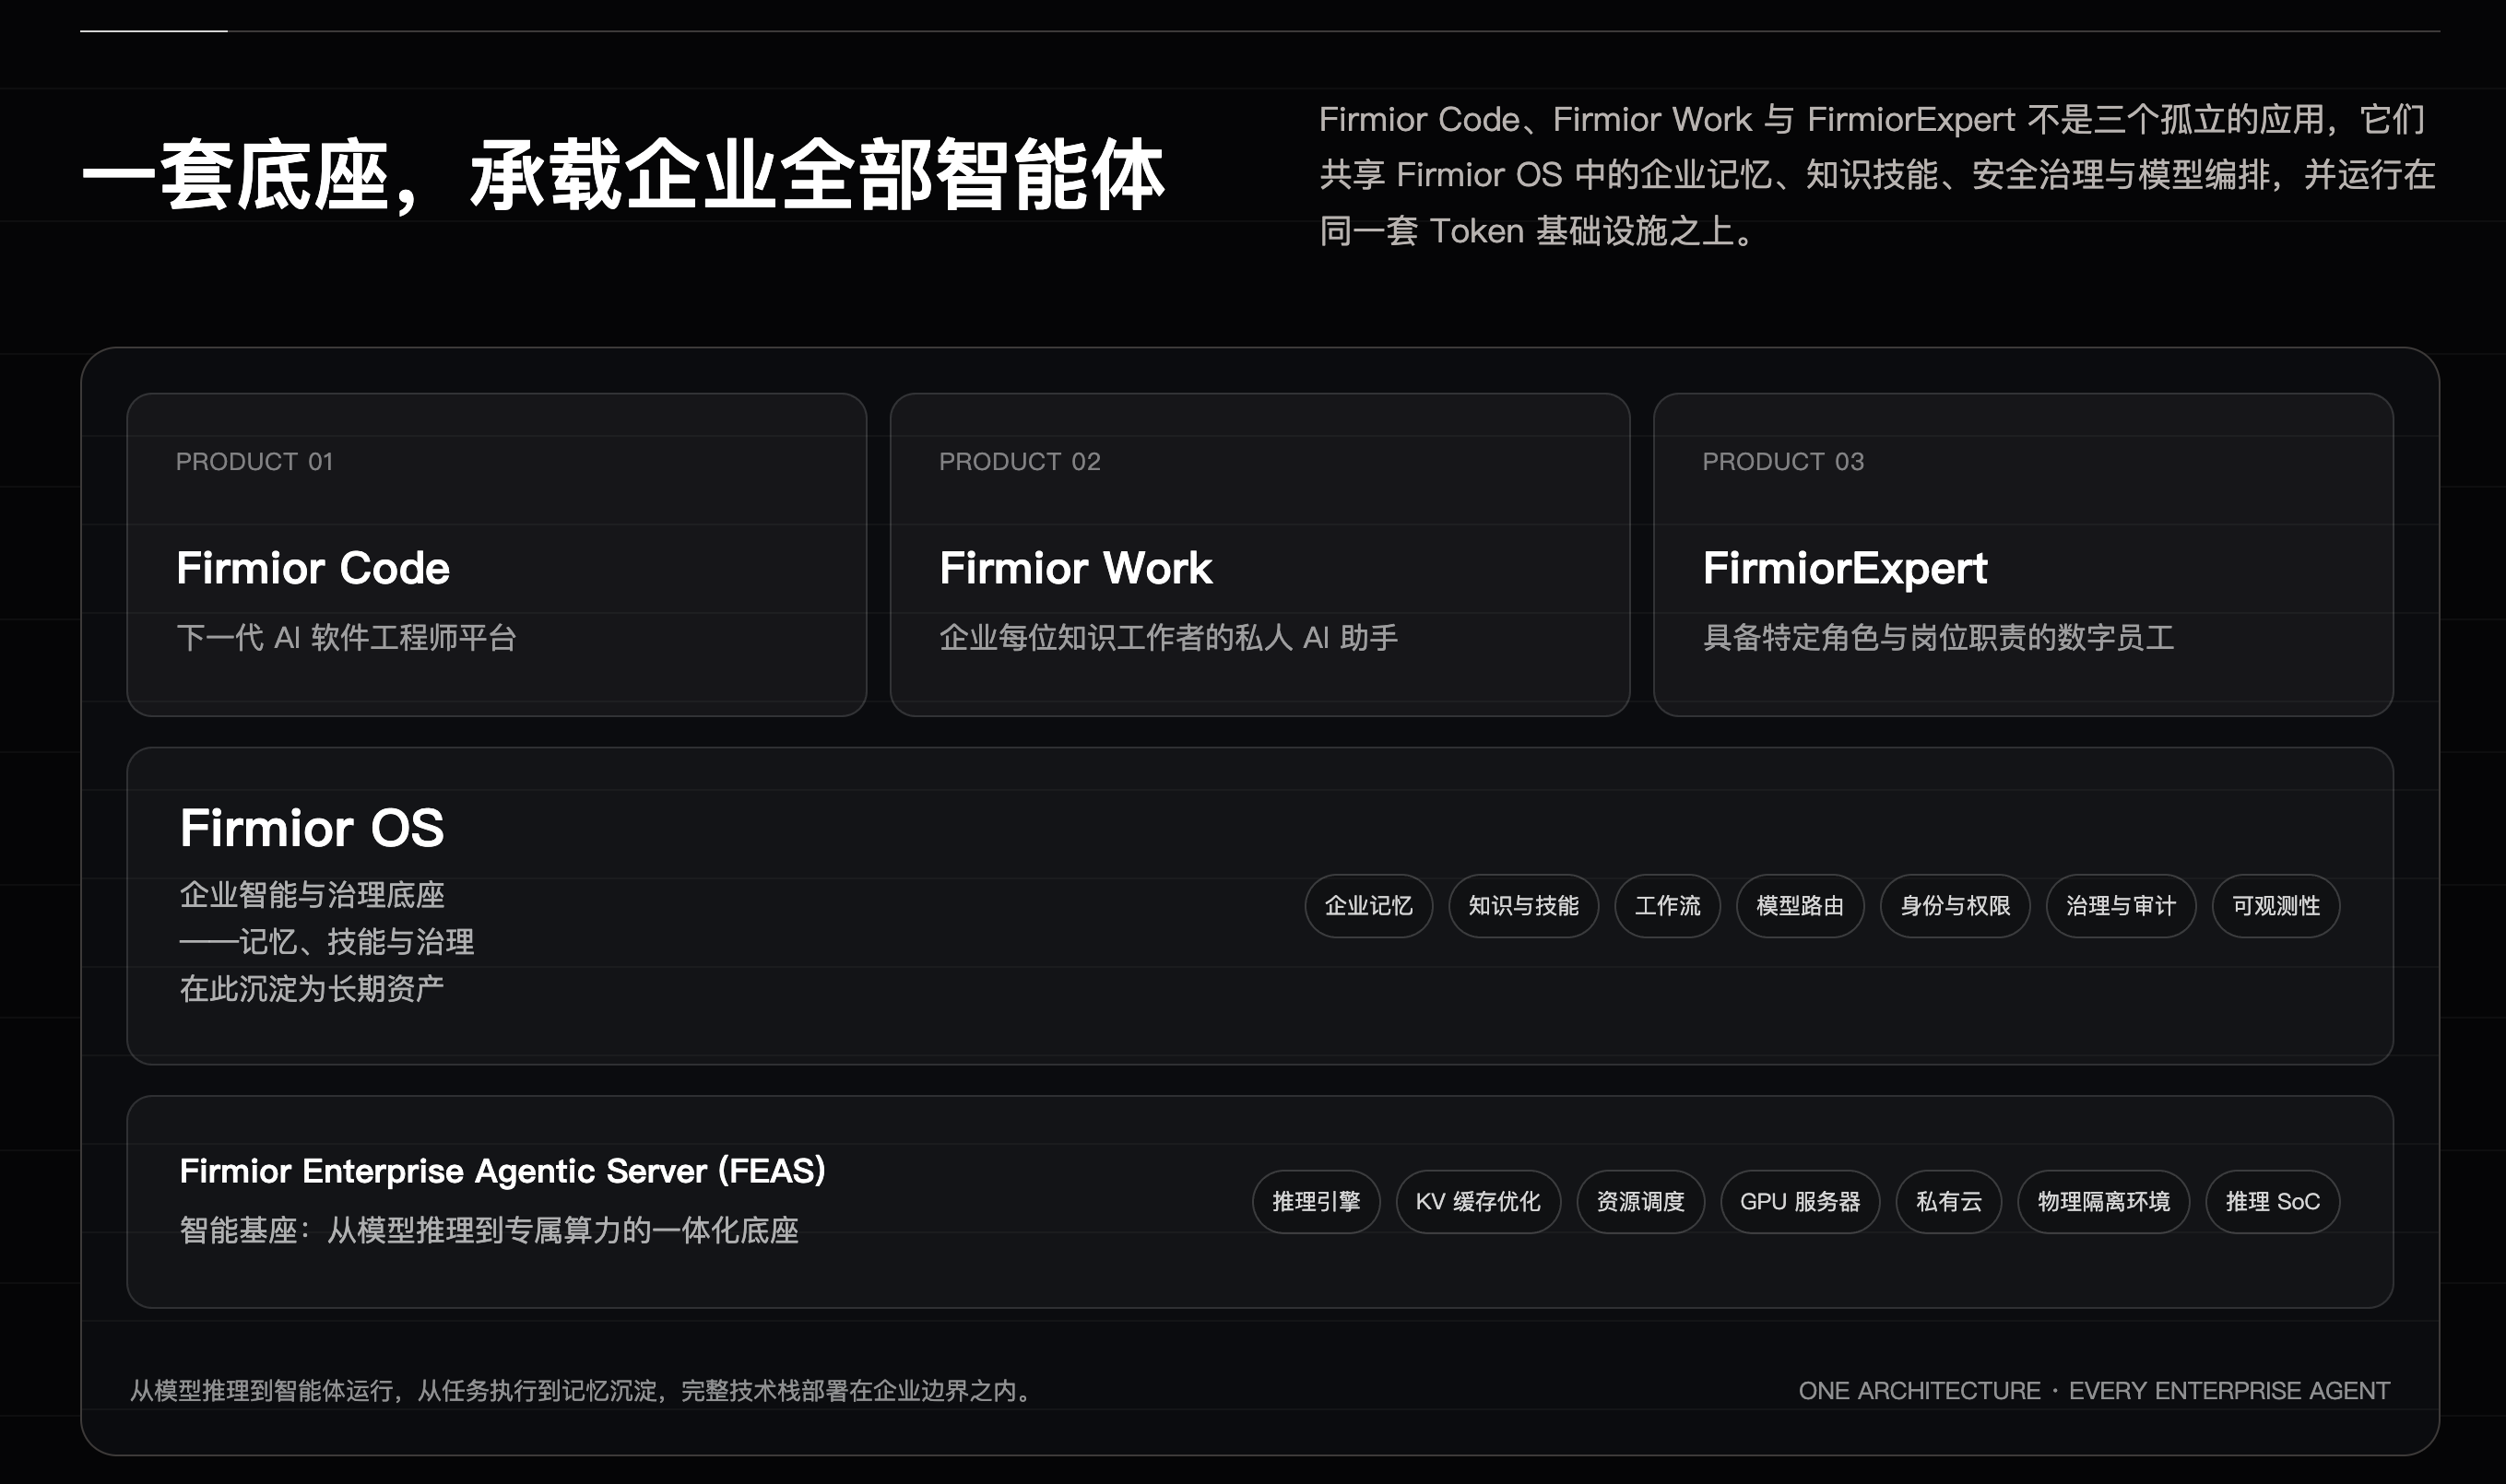Click the 私有云 tag
Viewport: 2506px width, 1484px height.
[x=1949, y=1202]
